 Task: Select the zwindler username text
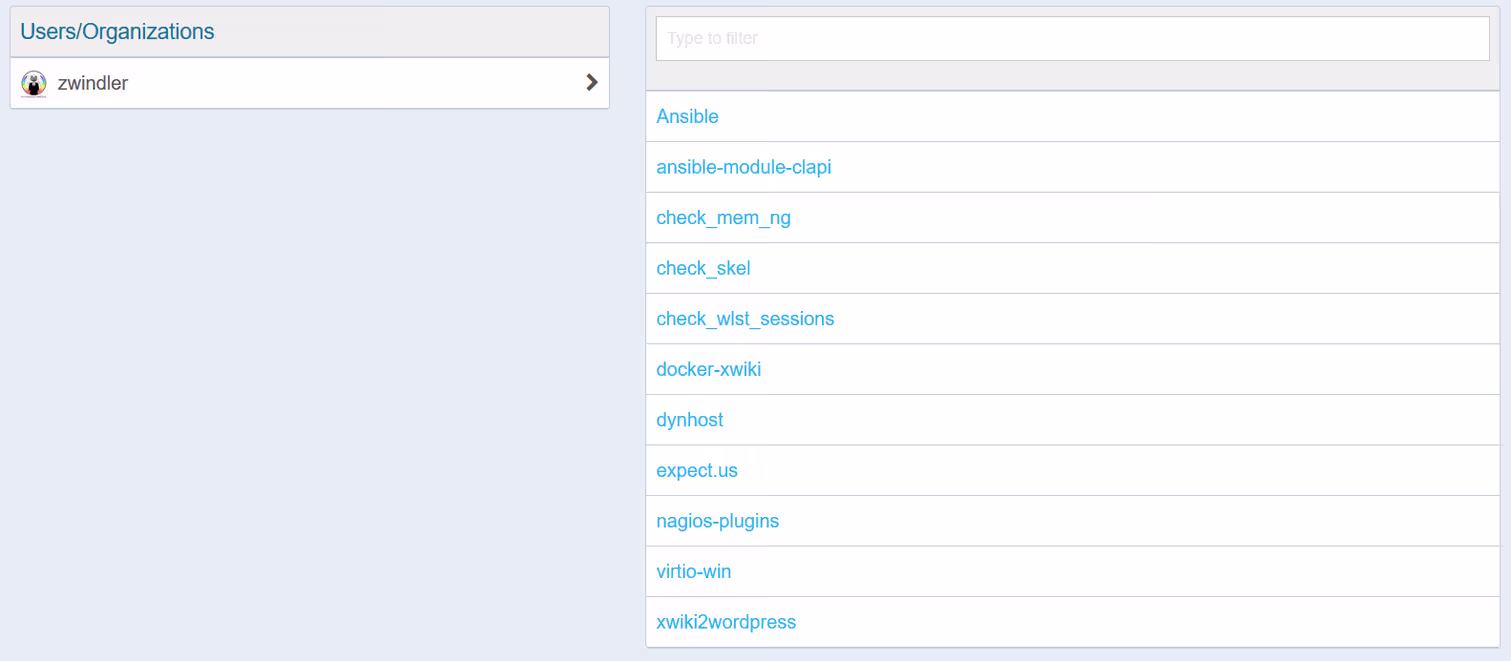[93, 84]
